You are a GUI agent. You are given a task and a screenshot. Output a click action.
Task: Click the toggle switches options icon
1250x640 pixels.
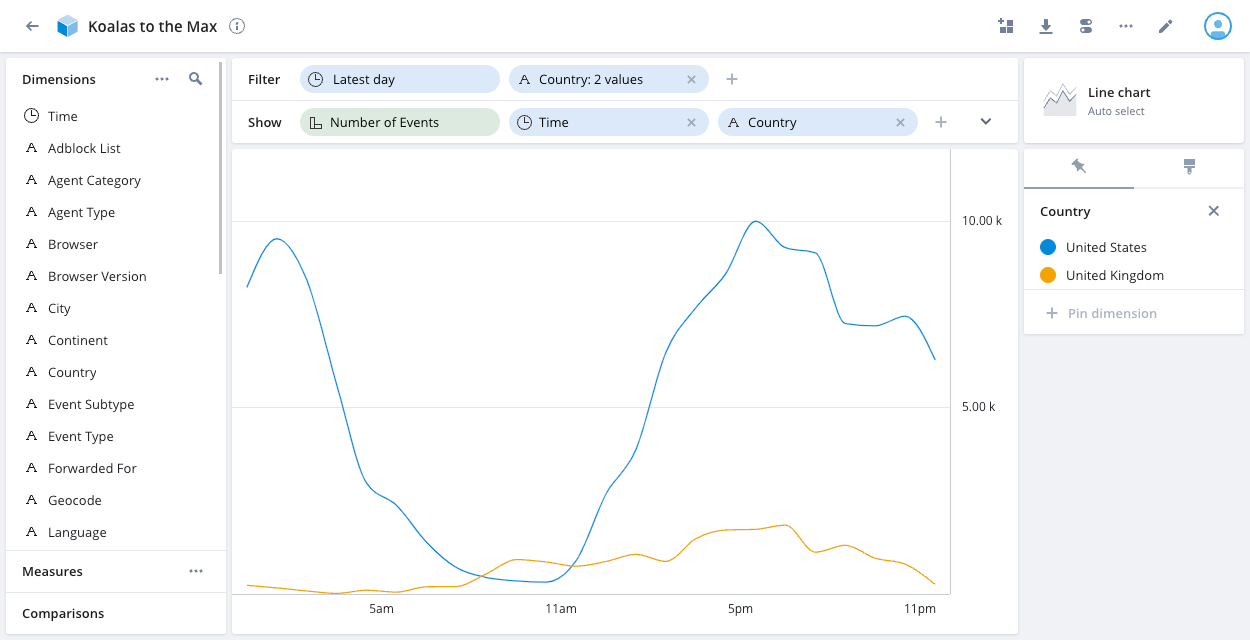(1086, 27)
